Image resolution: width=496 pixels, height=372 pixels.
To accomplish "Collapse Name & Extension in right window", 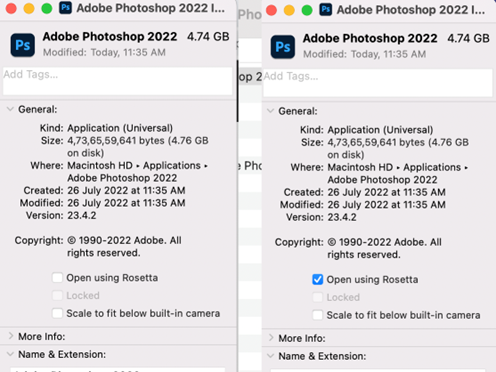I will [271, 356].
